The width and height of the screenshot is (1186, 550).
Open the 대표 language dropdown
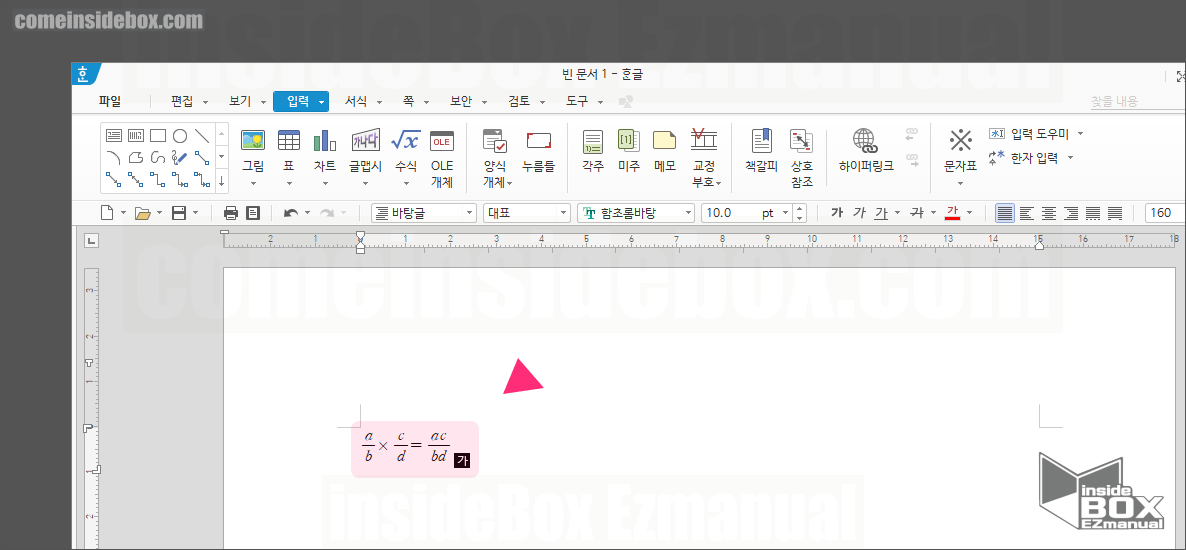[x=564, y=213]
